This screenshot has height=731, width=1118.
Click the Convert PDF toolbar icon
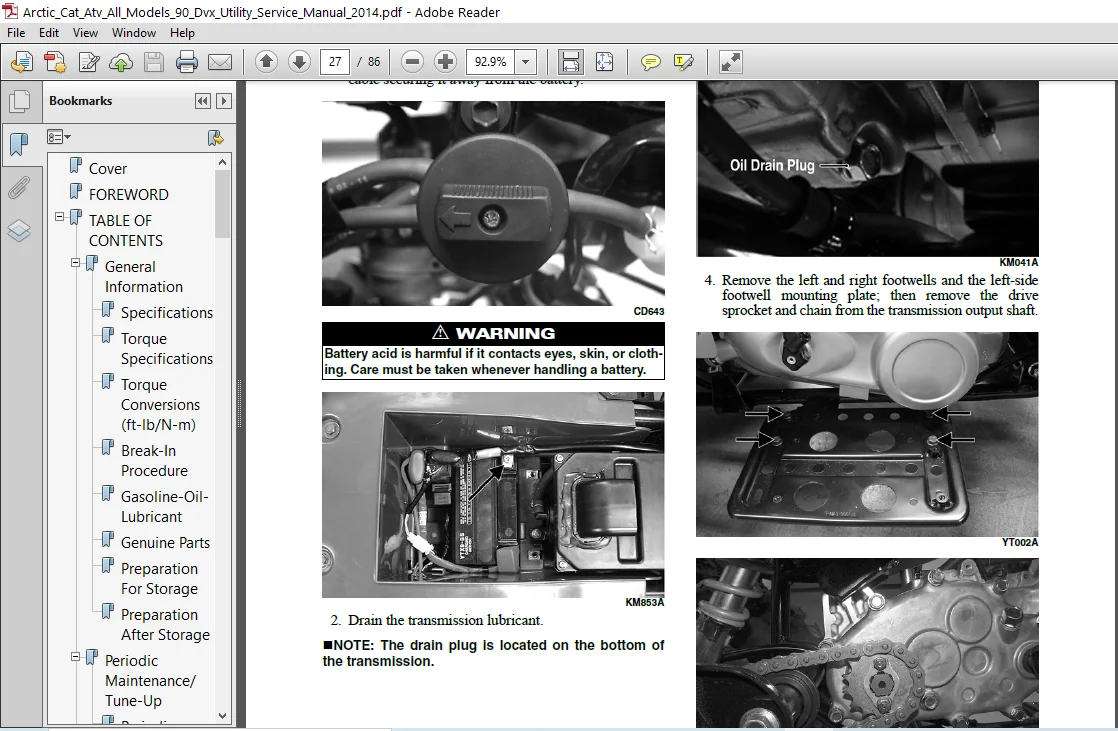(x=55, y=62)
